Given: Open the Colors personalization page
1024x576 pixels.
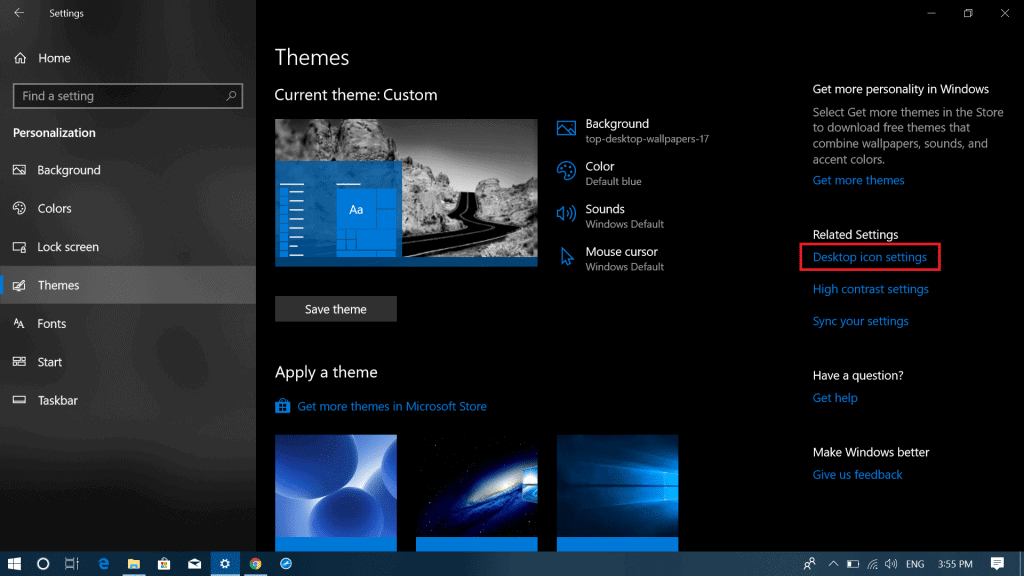Looking at the screenshot, I should pyautogui.click(x=128, y=208).
